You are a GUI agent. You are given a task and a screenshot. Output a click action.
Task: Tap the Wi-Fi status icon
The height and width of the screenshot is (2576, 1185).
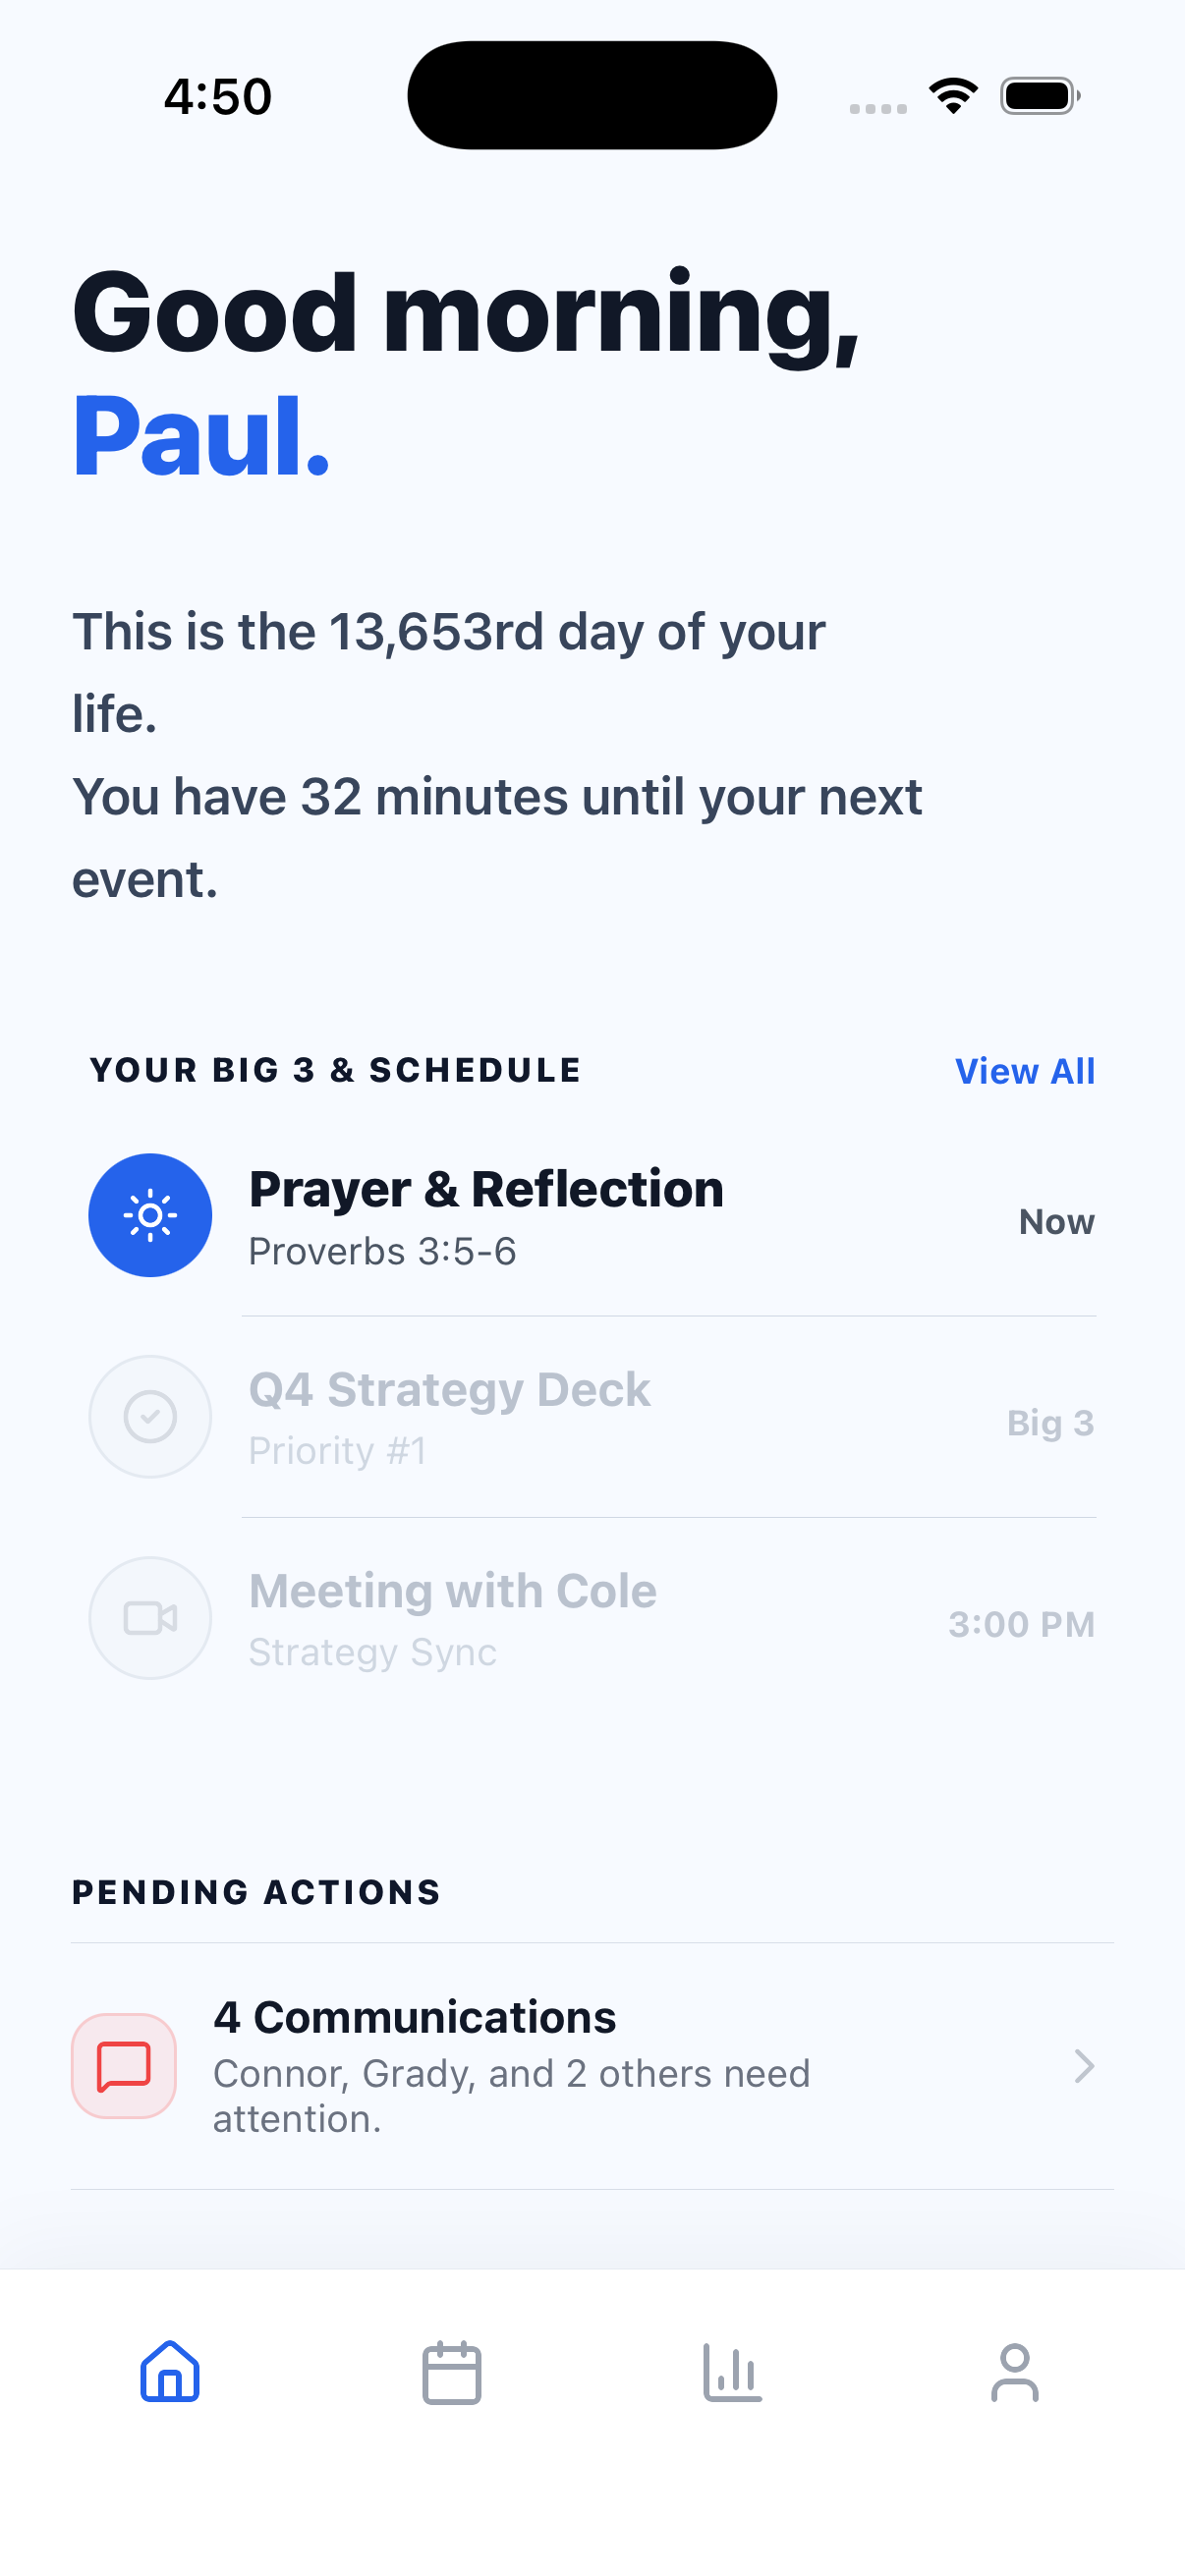click(x=953, y=96)
